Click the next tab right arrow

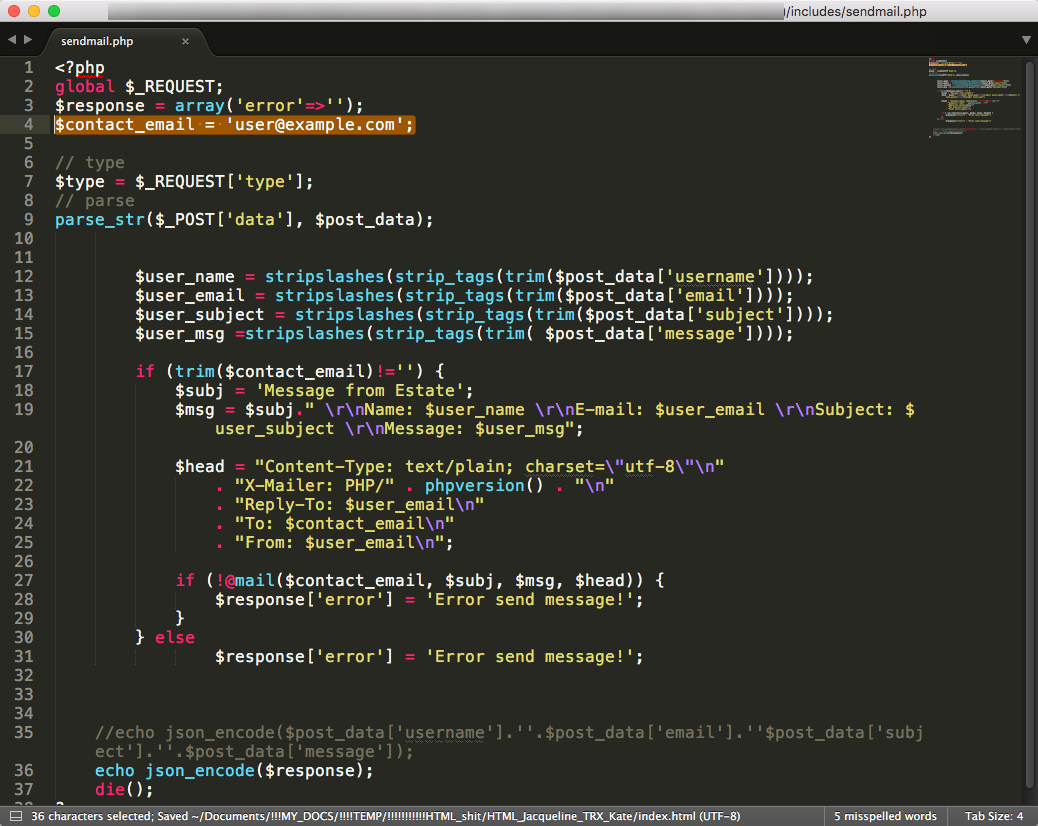(x=26, y=40)
